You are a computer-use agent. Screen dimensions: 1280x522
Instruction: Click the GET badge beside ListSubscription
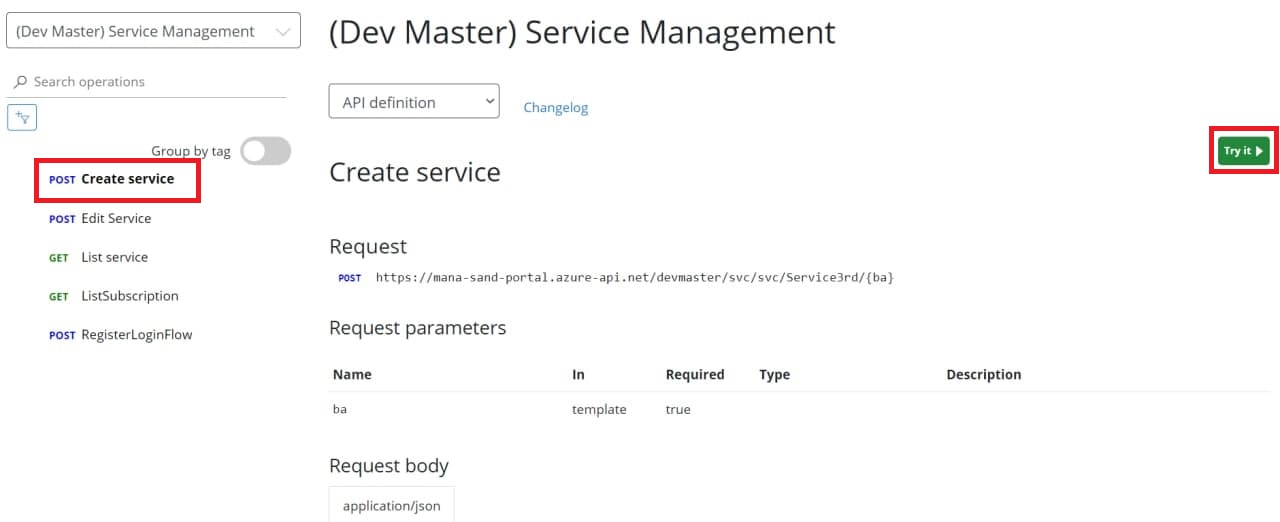[x=59, y=297]
